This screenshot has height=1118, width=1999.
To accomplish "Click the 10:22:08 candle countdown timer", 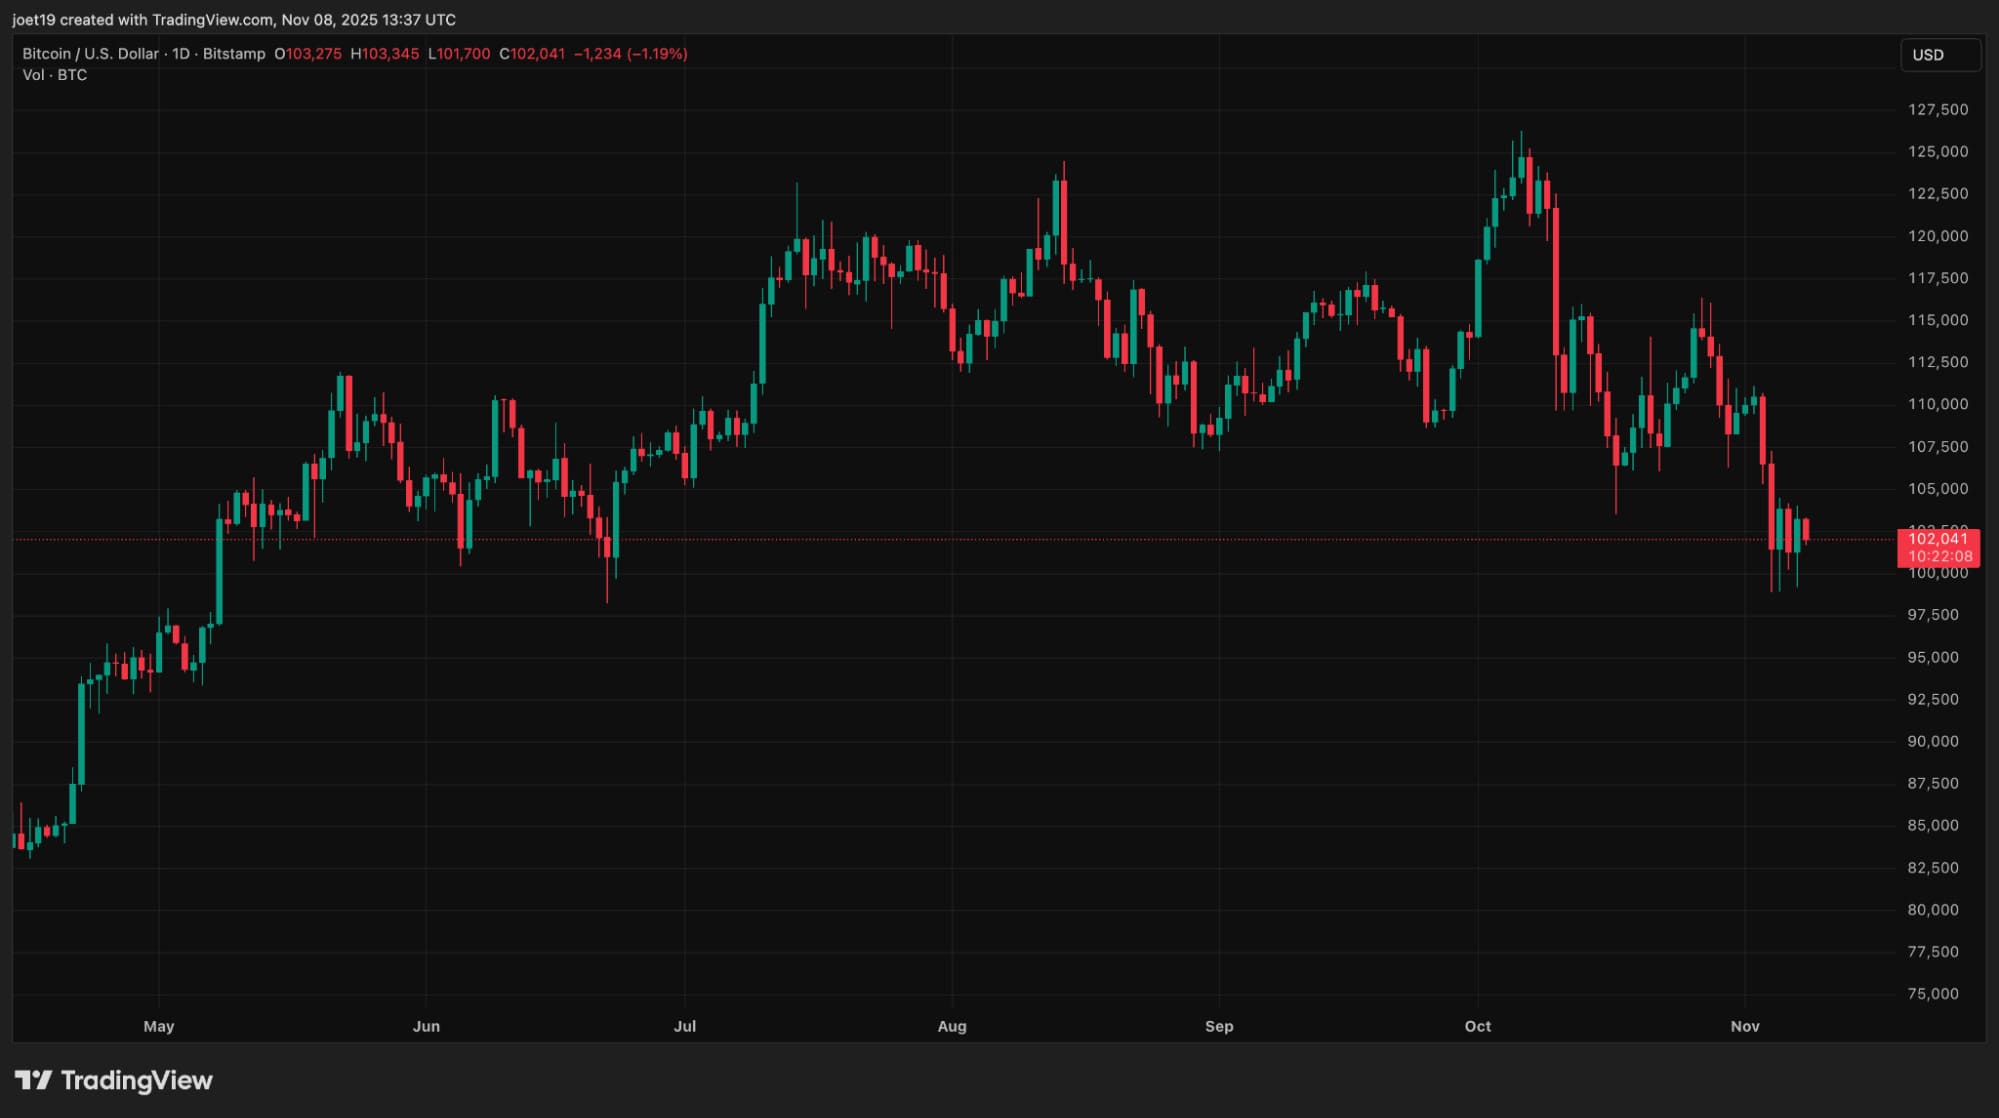I will pyautogui.click(x=1939, y=557).
